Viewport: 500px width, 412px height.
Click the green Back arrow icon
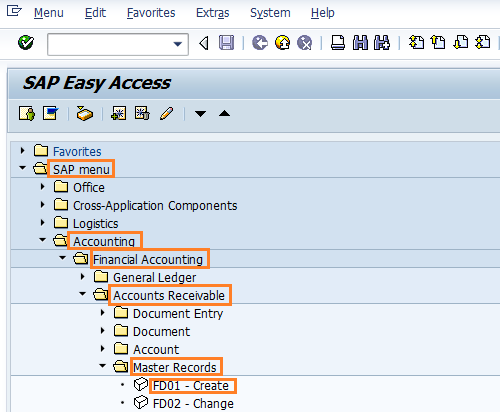click(260, 43)
